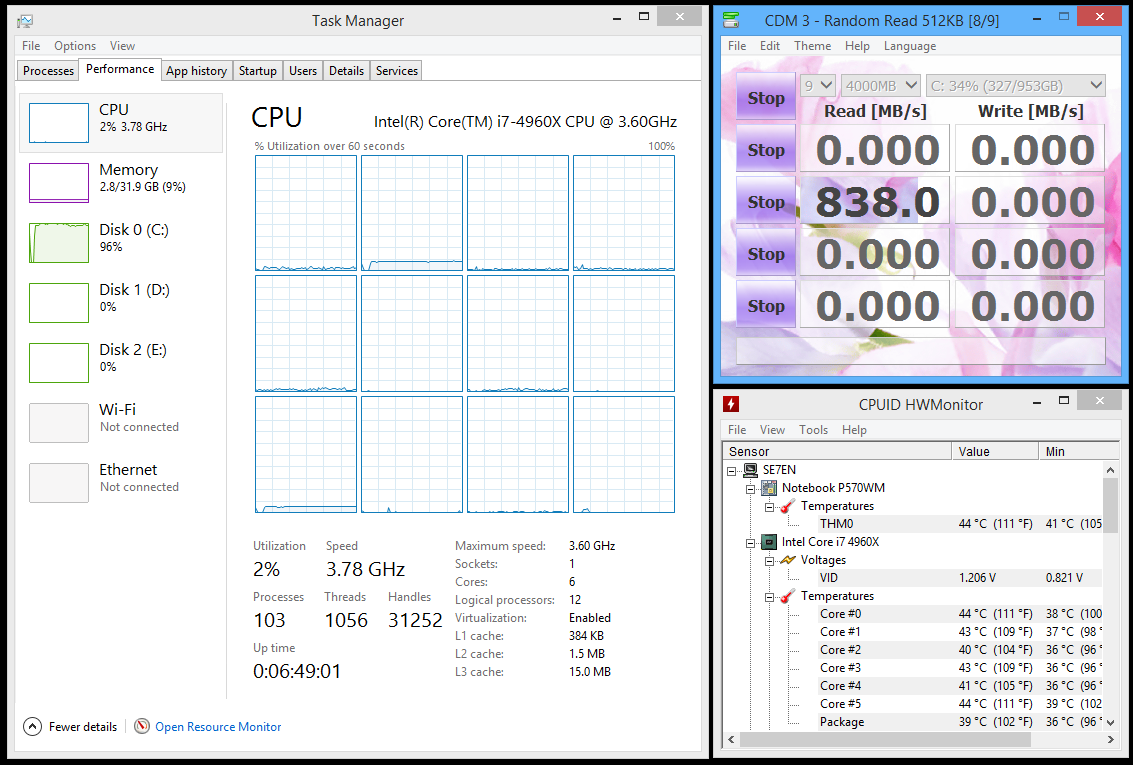This screenshot has height=765, width=1133.
Task: Select the THM0 temperature row
Action: coord(960,524)
